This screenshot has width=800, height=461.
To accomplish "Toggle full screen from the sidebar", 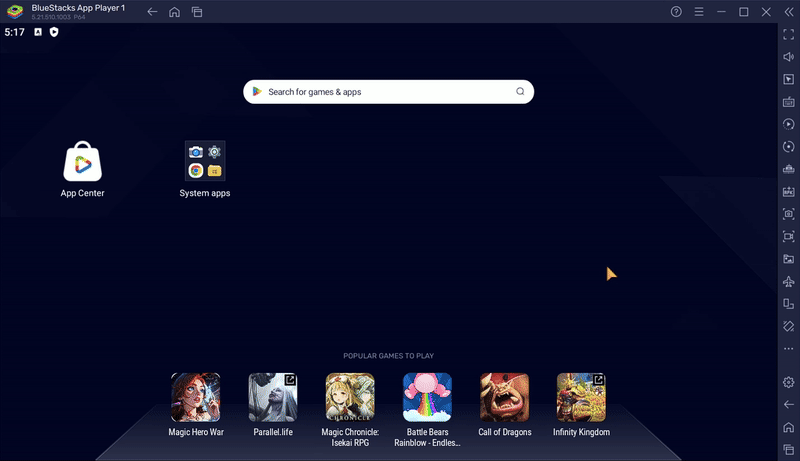I will pos(788,34).
